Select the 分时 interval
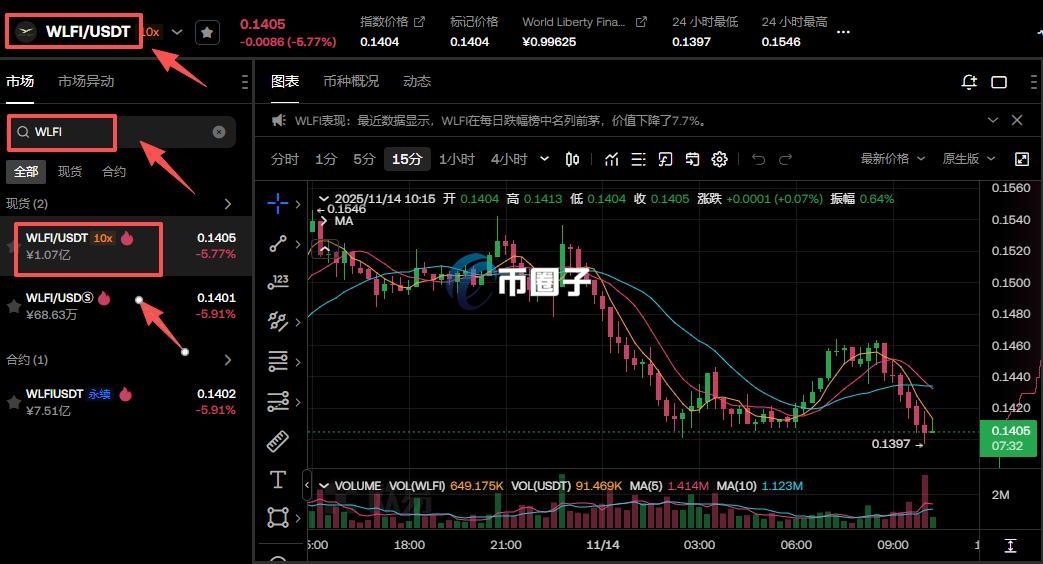The width and height of the screenshot is (1043, 564). point(285,160)
